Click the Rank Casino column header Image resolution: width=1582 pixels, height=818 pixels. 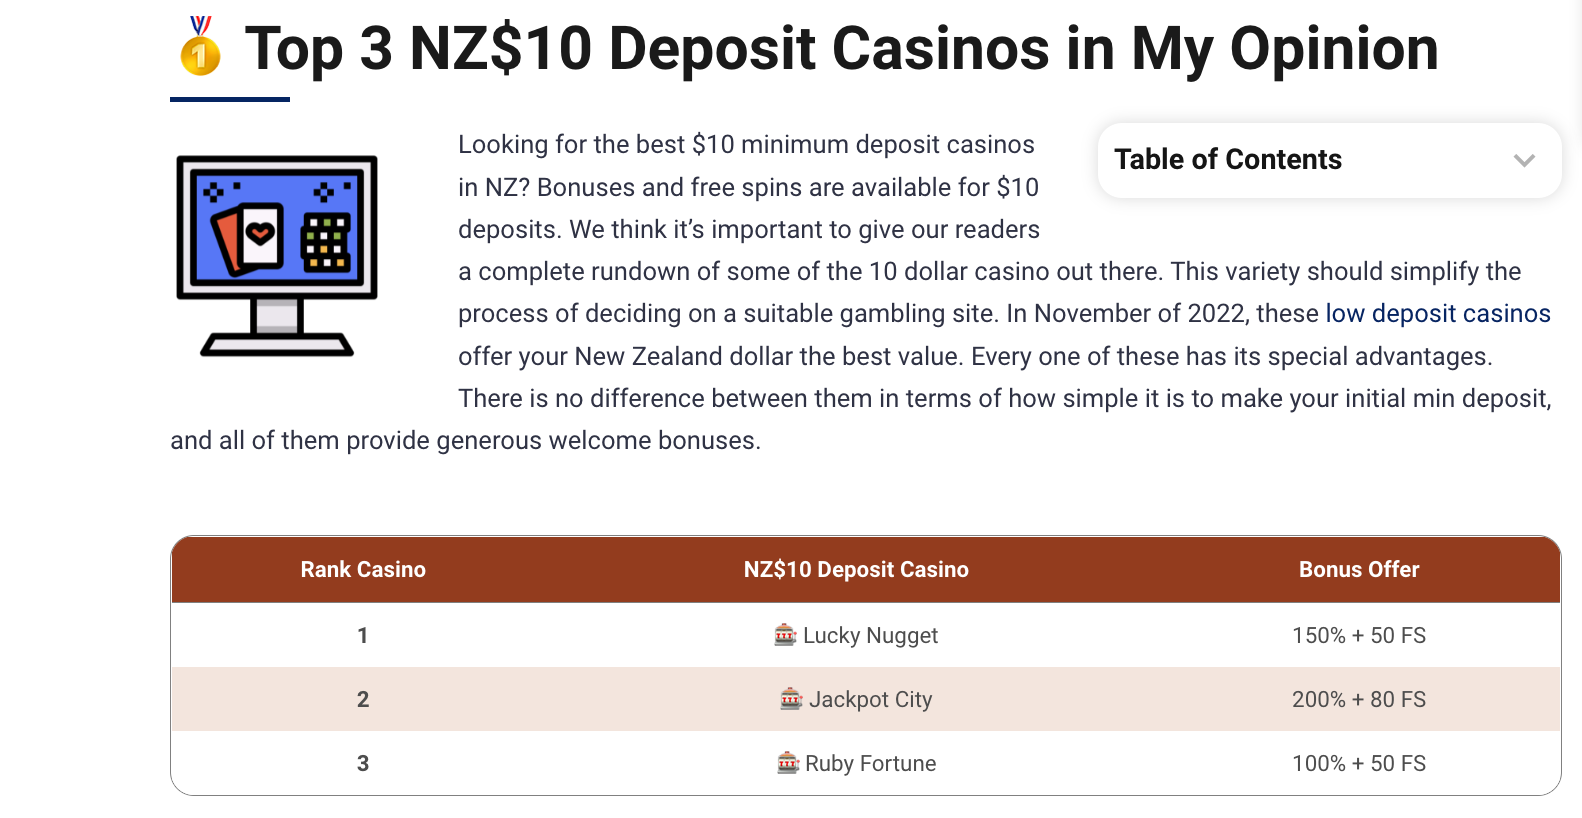(x=363, y=569)
